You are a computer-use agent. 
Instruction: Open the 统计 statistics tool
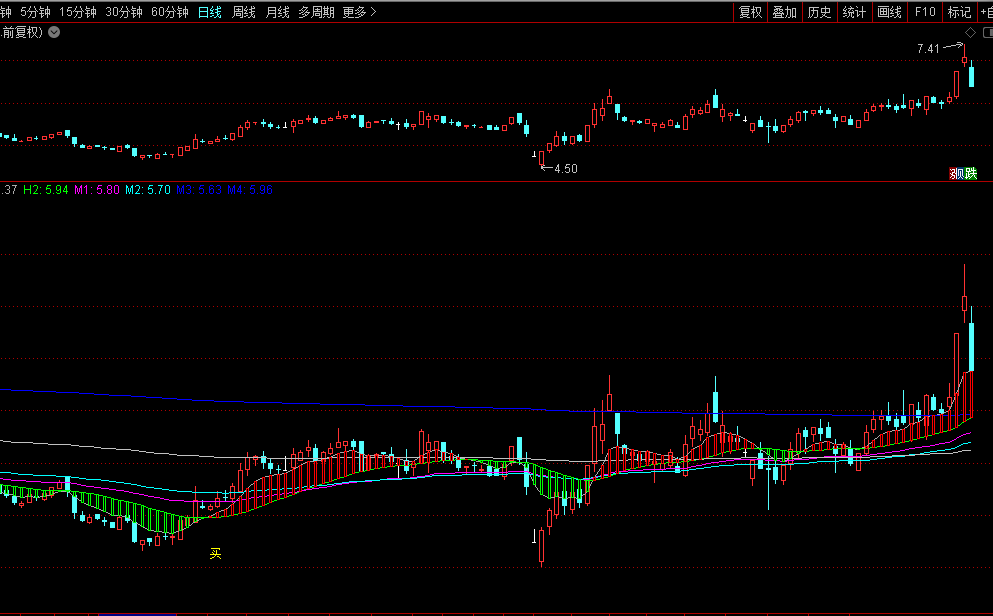854,12
